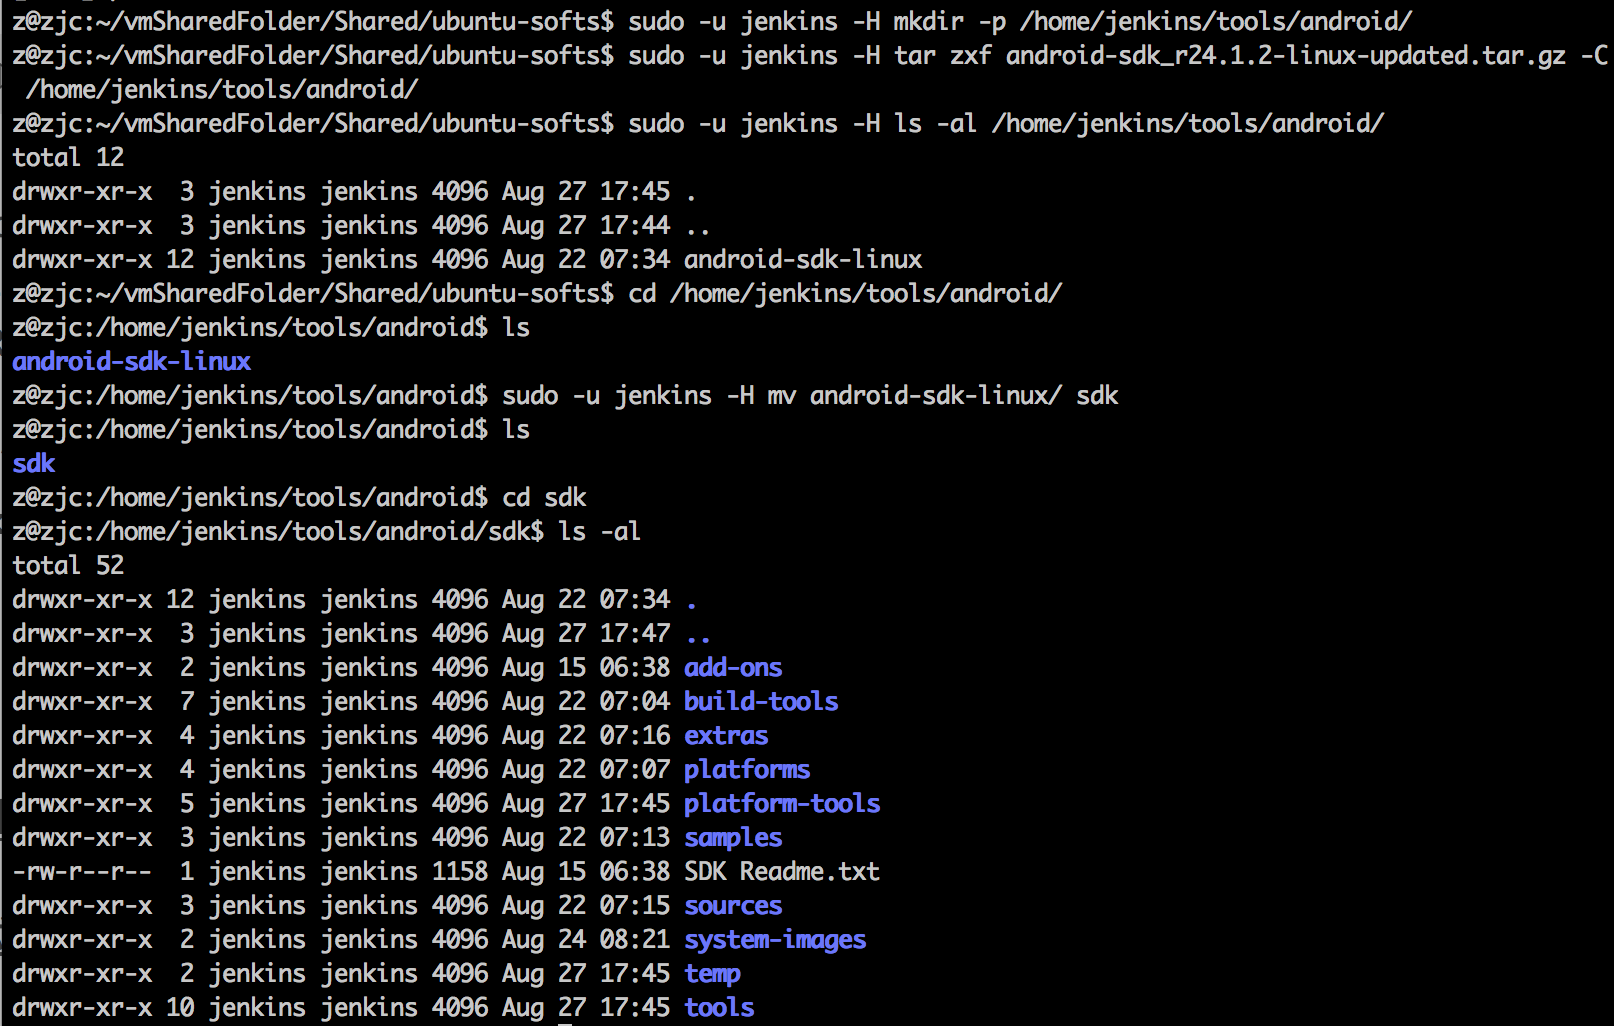Click the 'extras' directory entry
1614x1026 pixels.
point(726,735)
